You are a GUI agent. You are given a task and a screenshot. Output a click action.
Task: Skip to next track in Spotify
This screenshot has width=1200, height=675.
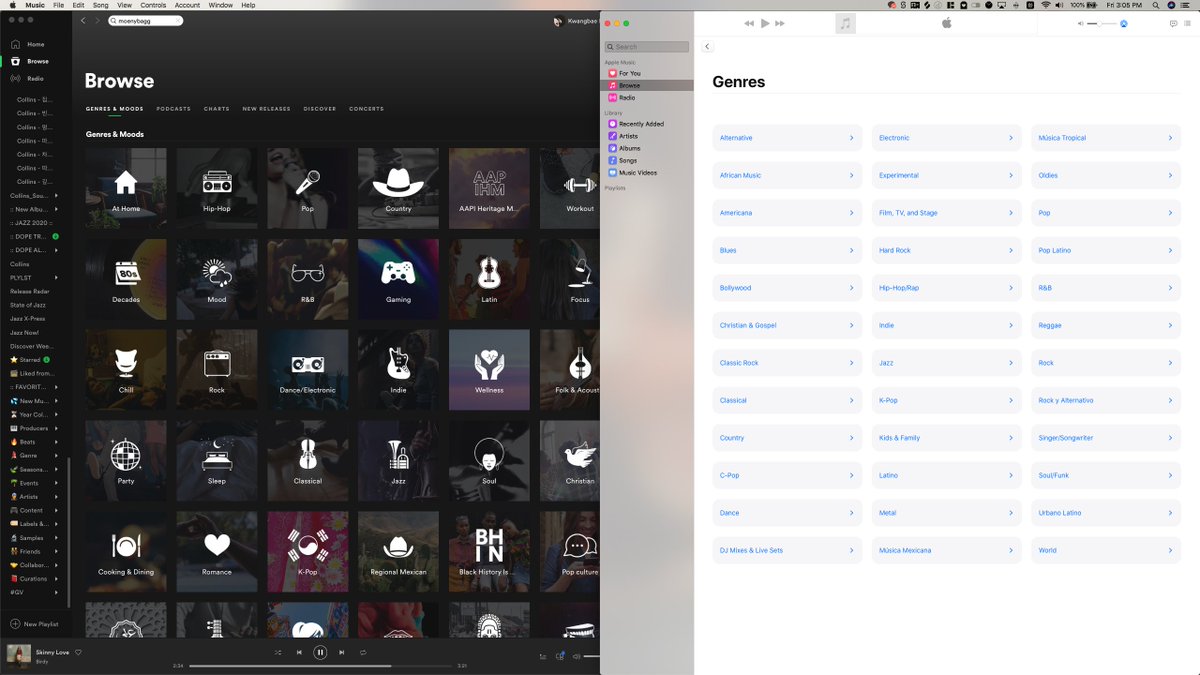coord(342,652)
